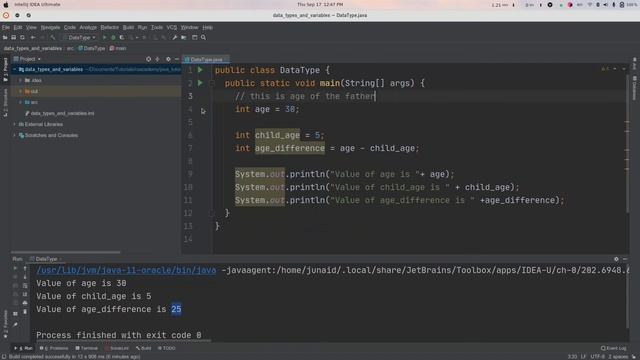Toggle soft-wrap icon in Run console sidebar
Viewport: 640px width, 360px height.
(25, 286)
